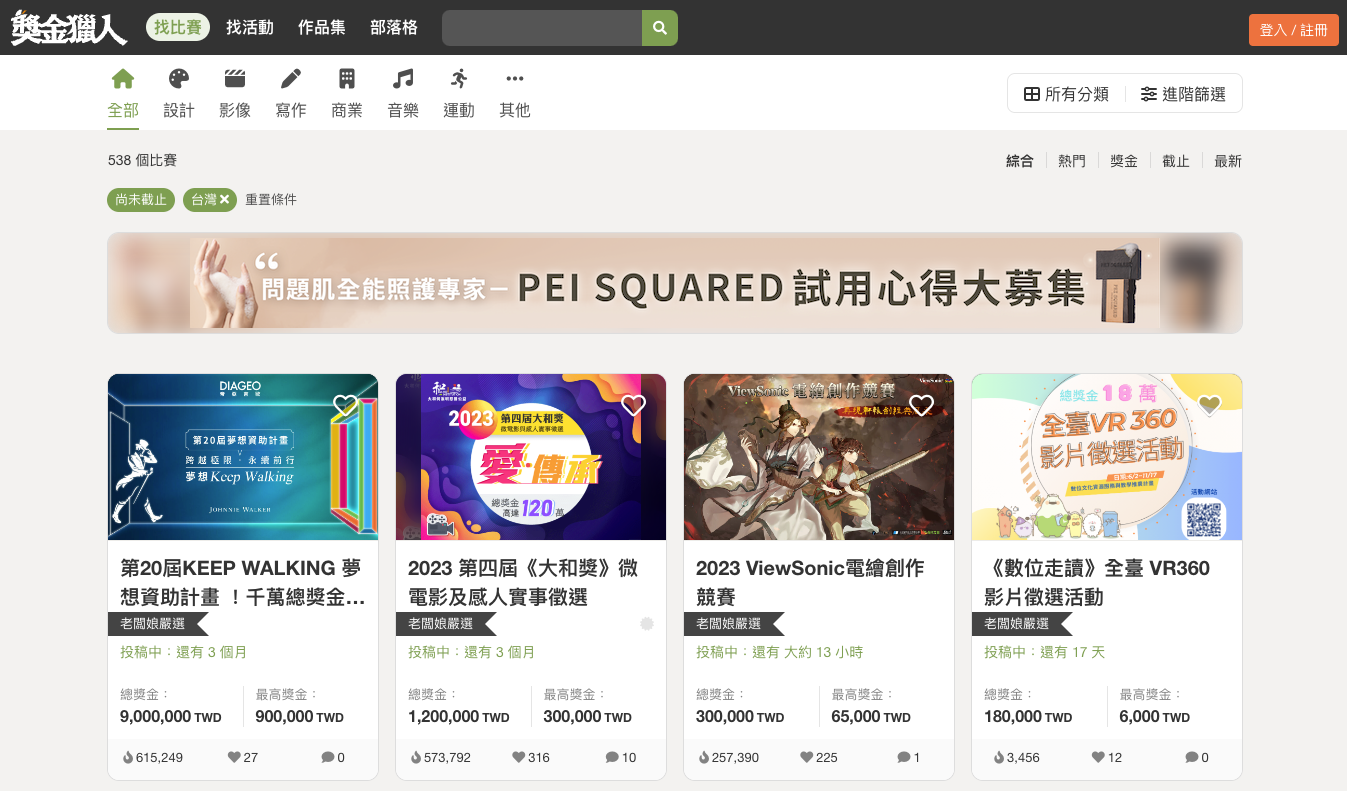Open the ViewSonic 電繪 contest thumbnail
Image resolution: width=1347 pixels, height=791 pixels.
pos(819,457)
